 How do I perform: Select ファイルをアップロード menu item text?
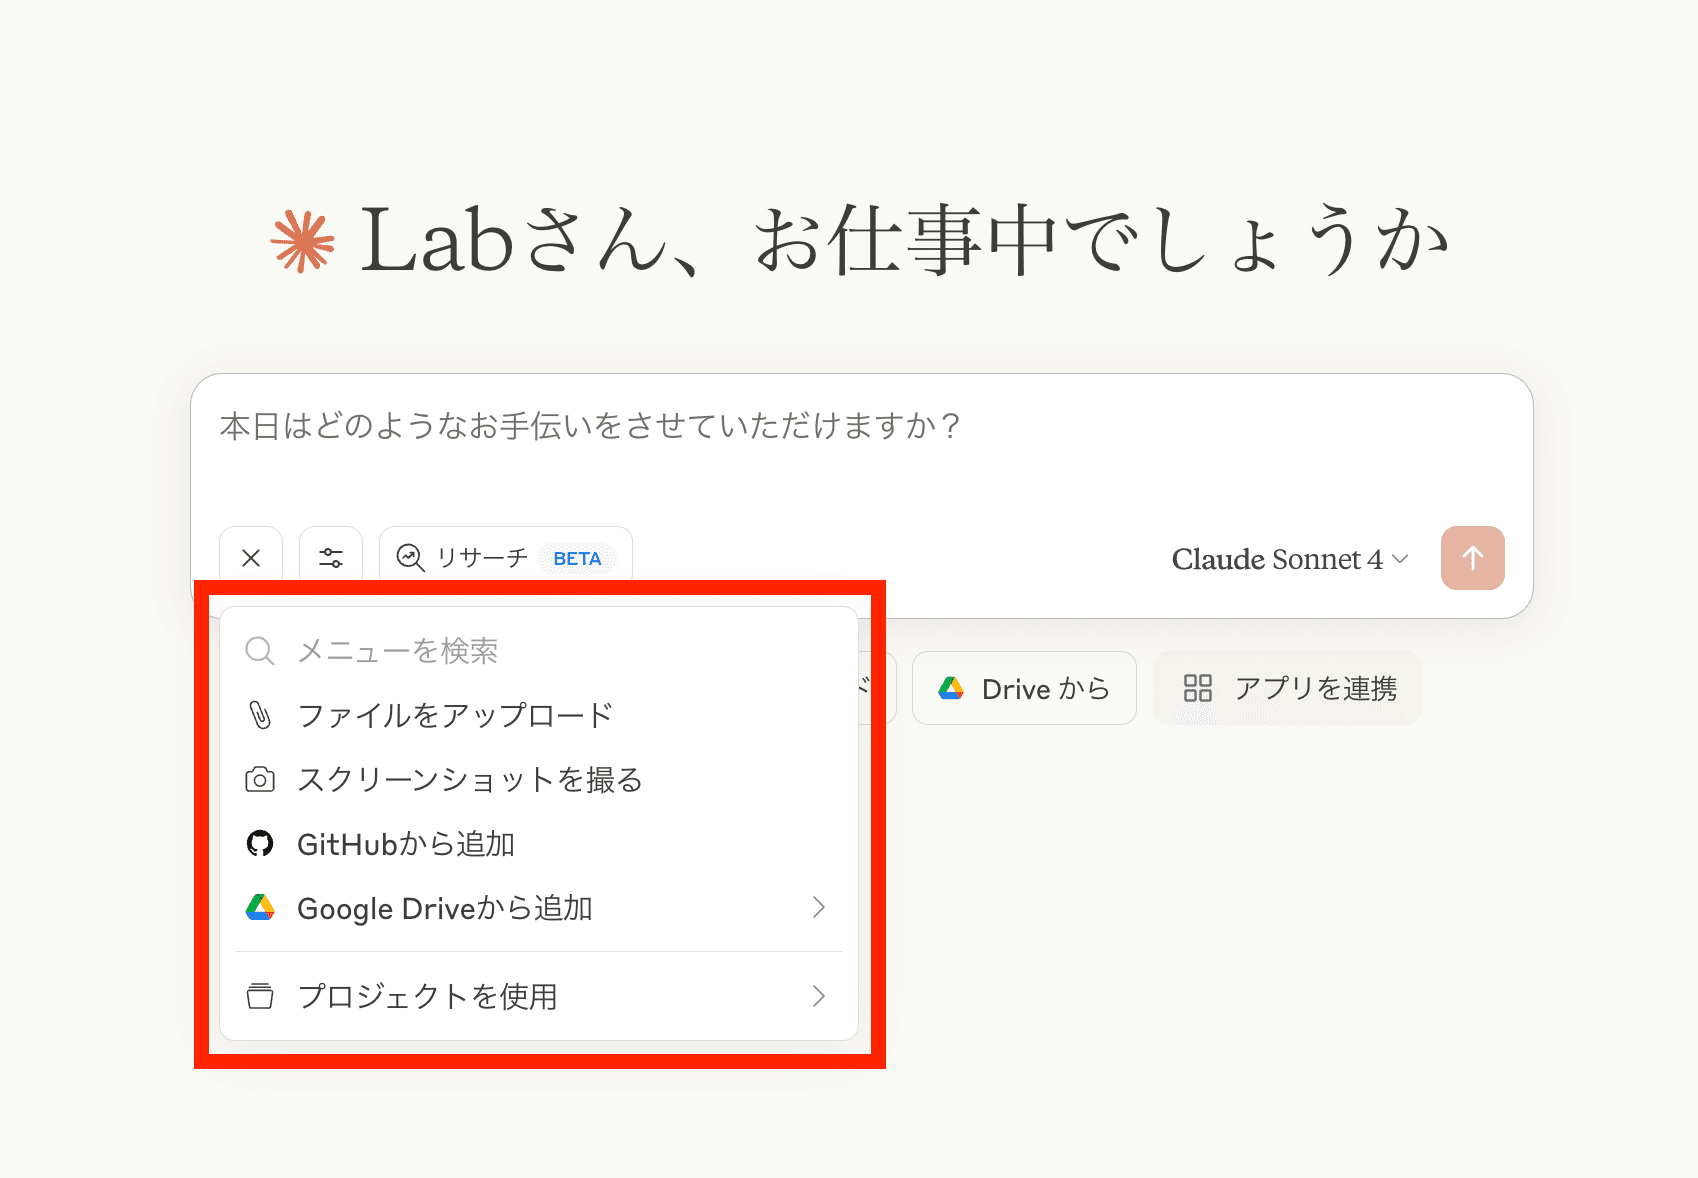point(455,715)
